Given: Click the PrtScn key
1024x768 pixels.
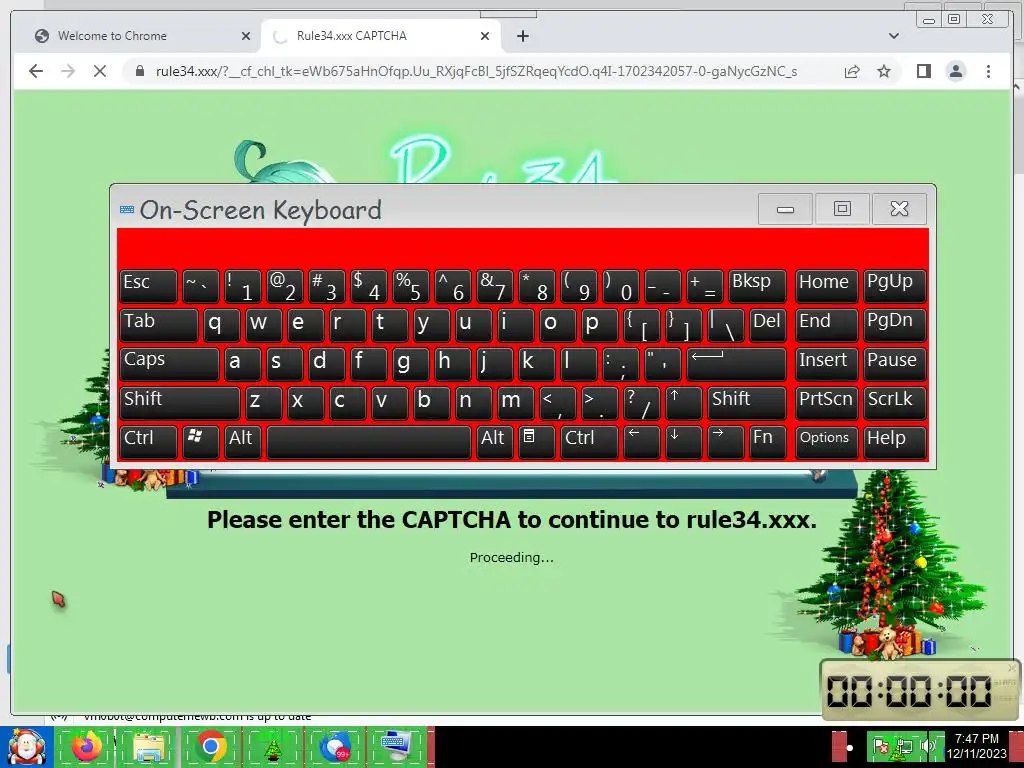Looking at the screenshot, I should click(x=826, y=403).
